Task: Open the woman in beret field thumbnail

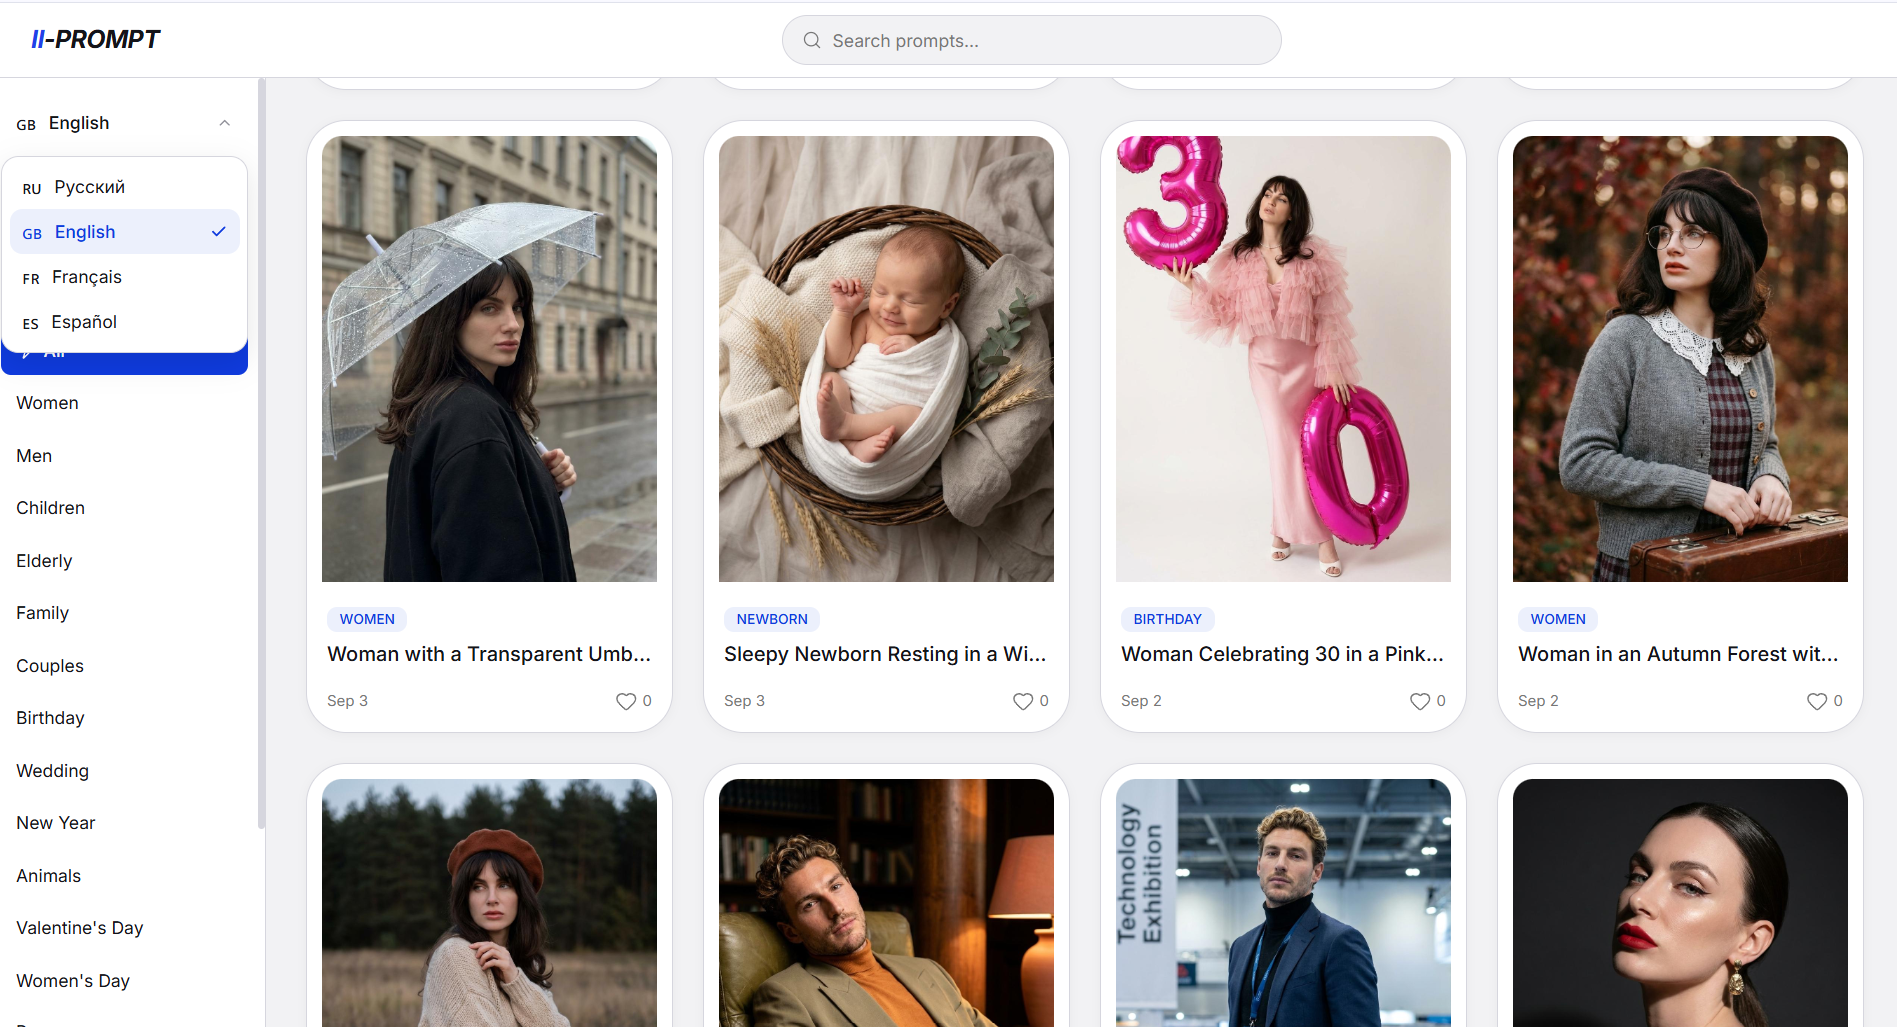Action: pos(489,903)
